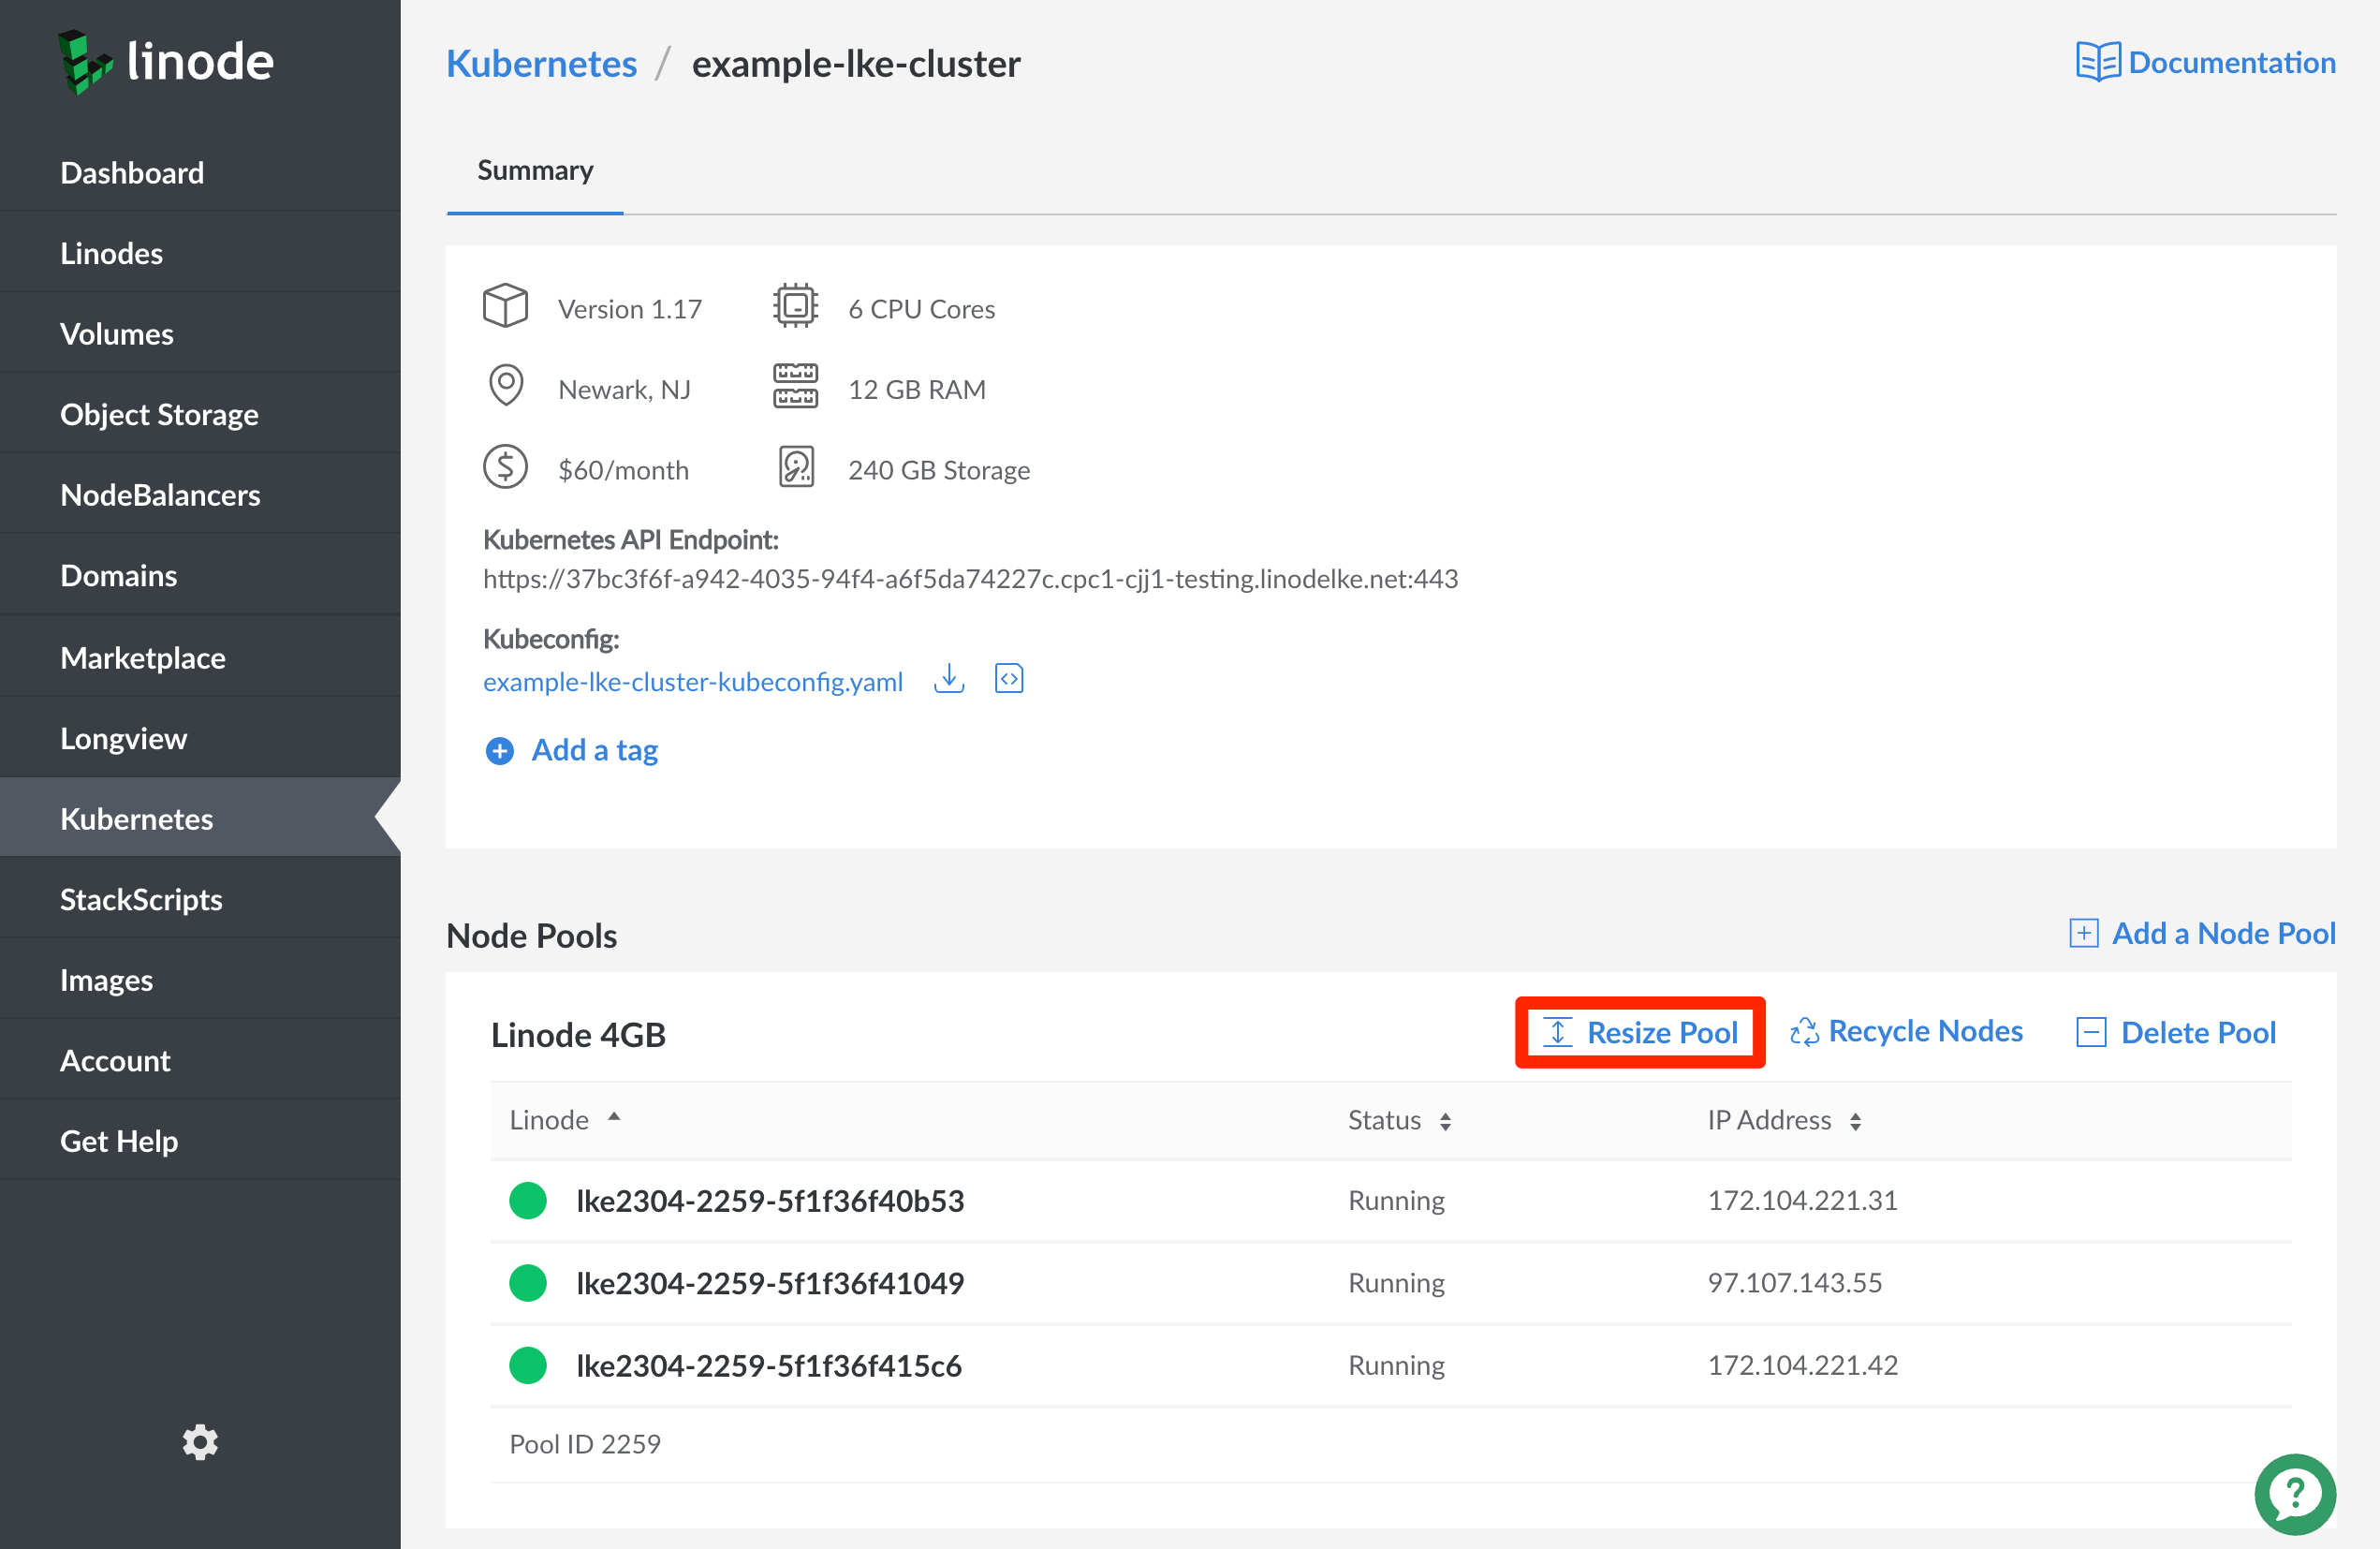Screen dimensions: 2380x1549
Task: Go to Object Storage in sidebar
Action: pos(159,414)
